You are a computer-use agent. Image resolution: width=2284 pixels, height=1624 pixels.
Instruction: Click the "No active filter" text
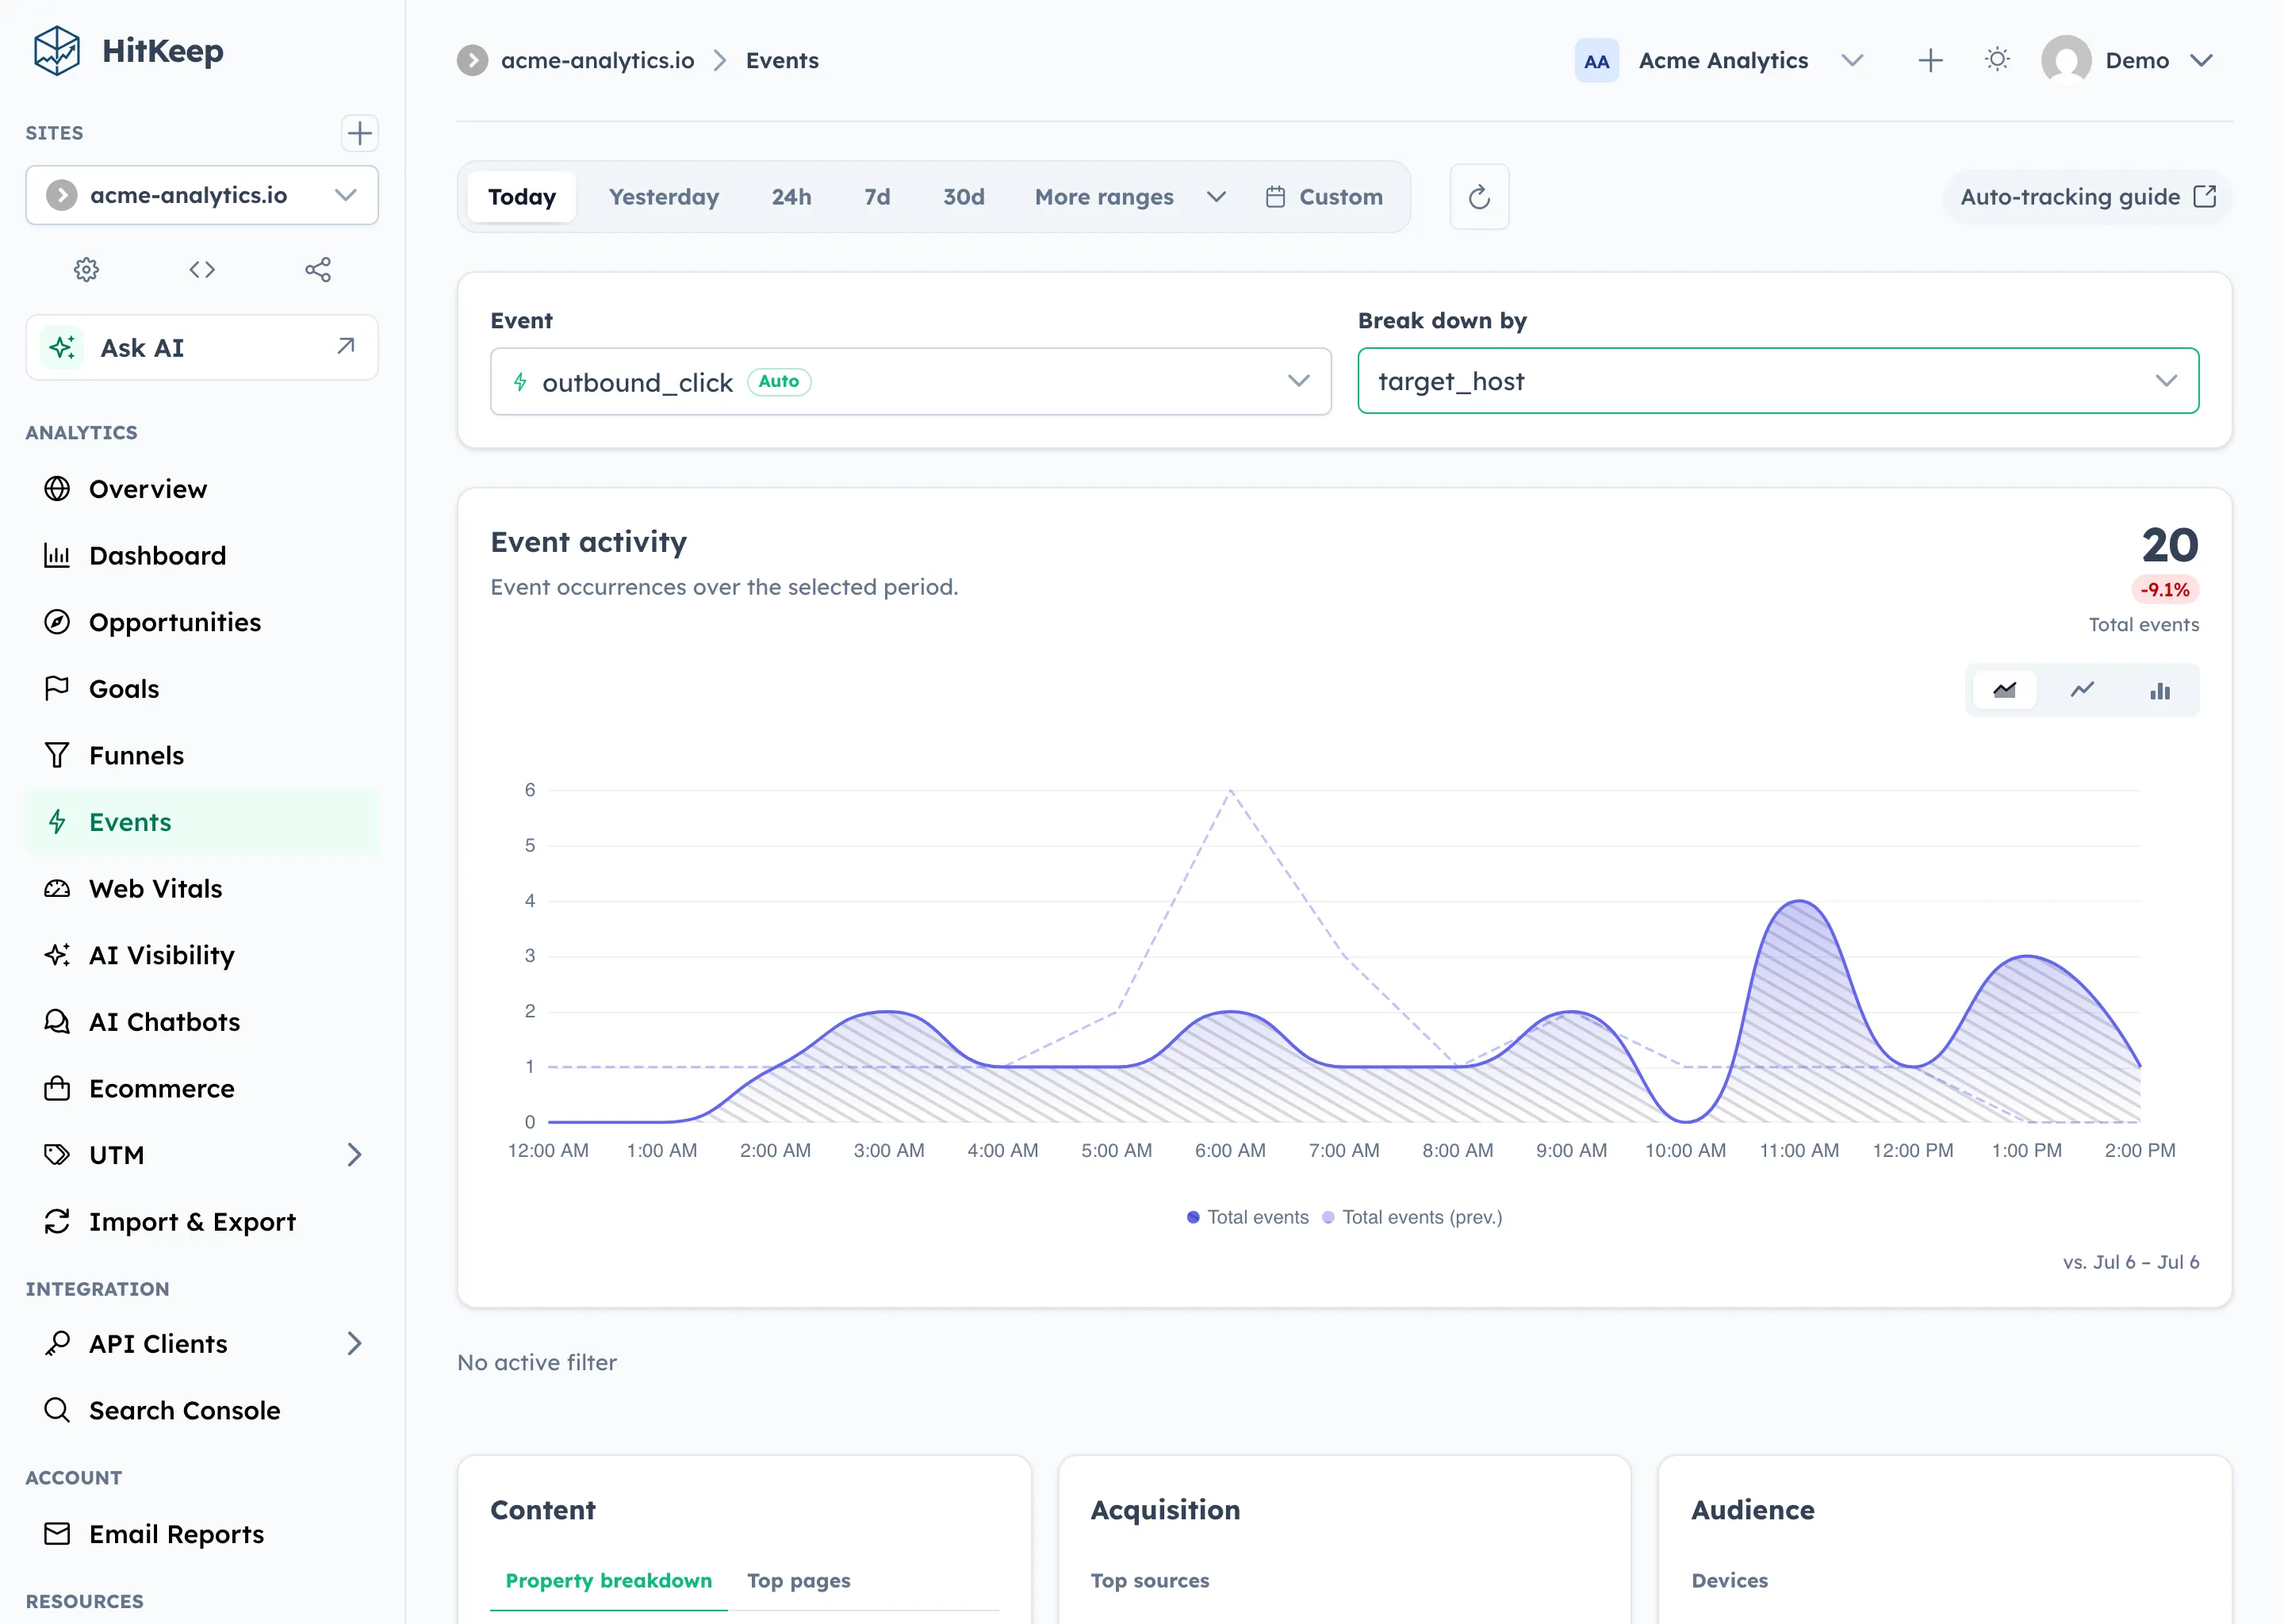click(537, 1362)
